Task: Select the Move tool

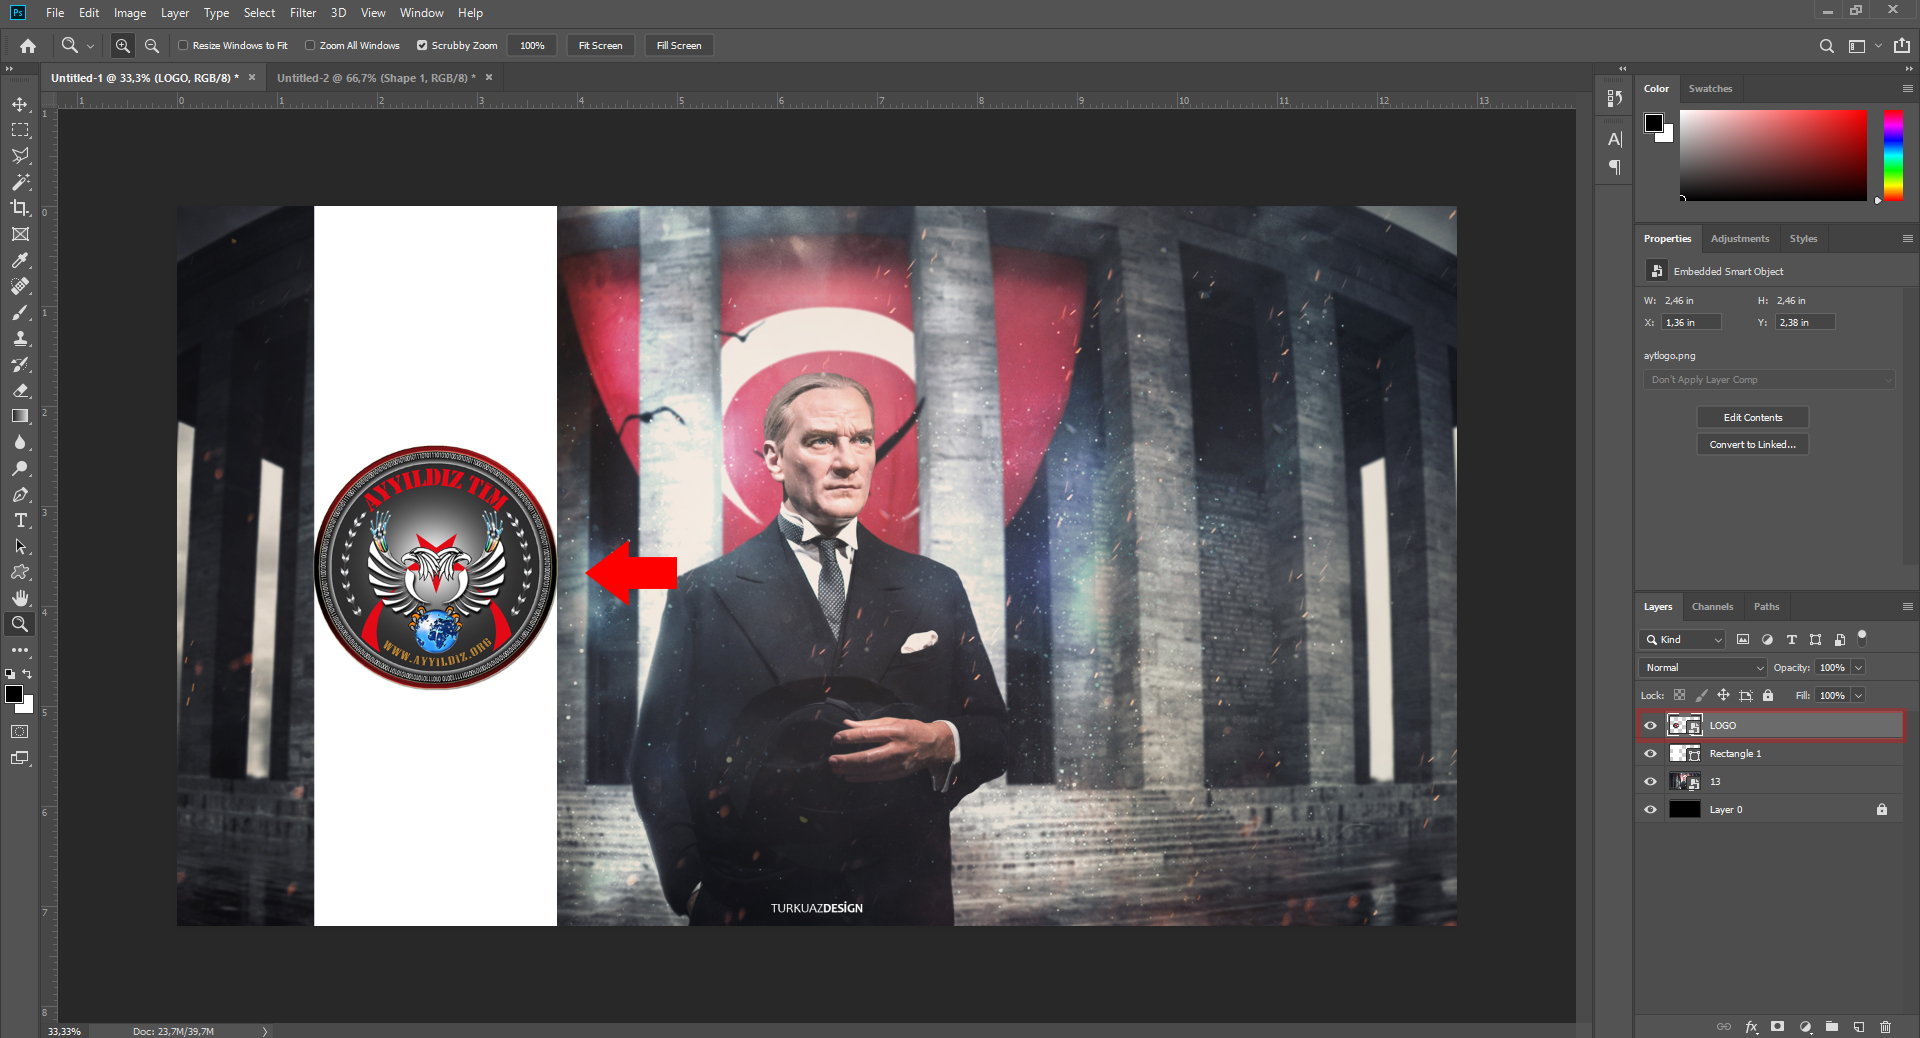Action: pyautogui.click(x=20, y=104)
